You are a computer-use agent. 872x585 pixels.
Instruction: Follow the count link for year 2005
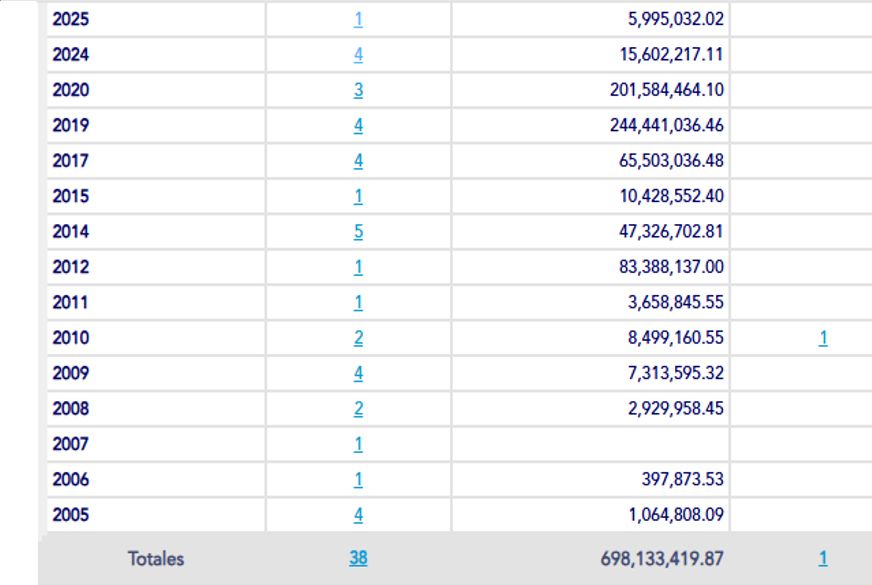tap(358, 515)
